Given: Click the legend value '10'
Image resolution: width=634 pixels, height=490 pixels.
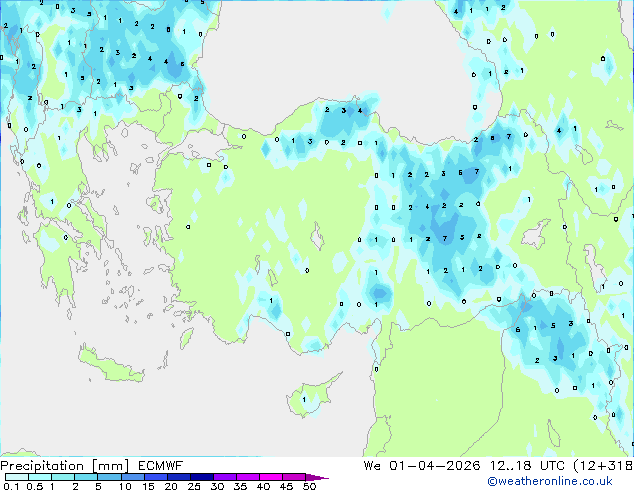Looking at the screenshot, I should point(125,486).
